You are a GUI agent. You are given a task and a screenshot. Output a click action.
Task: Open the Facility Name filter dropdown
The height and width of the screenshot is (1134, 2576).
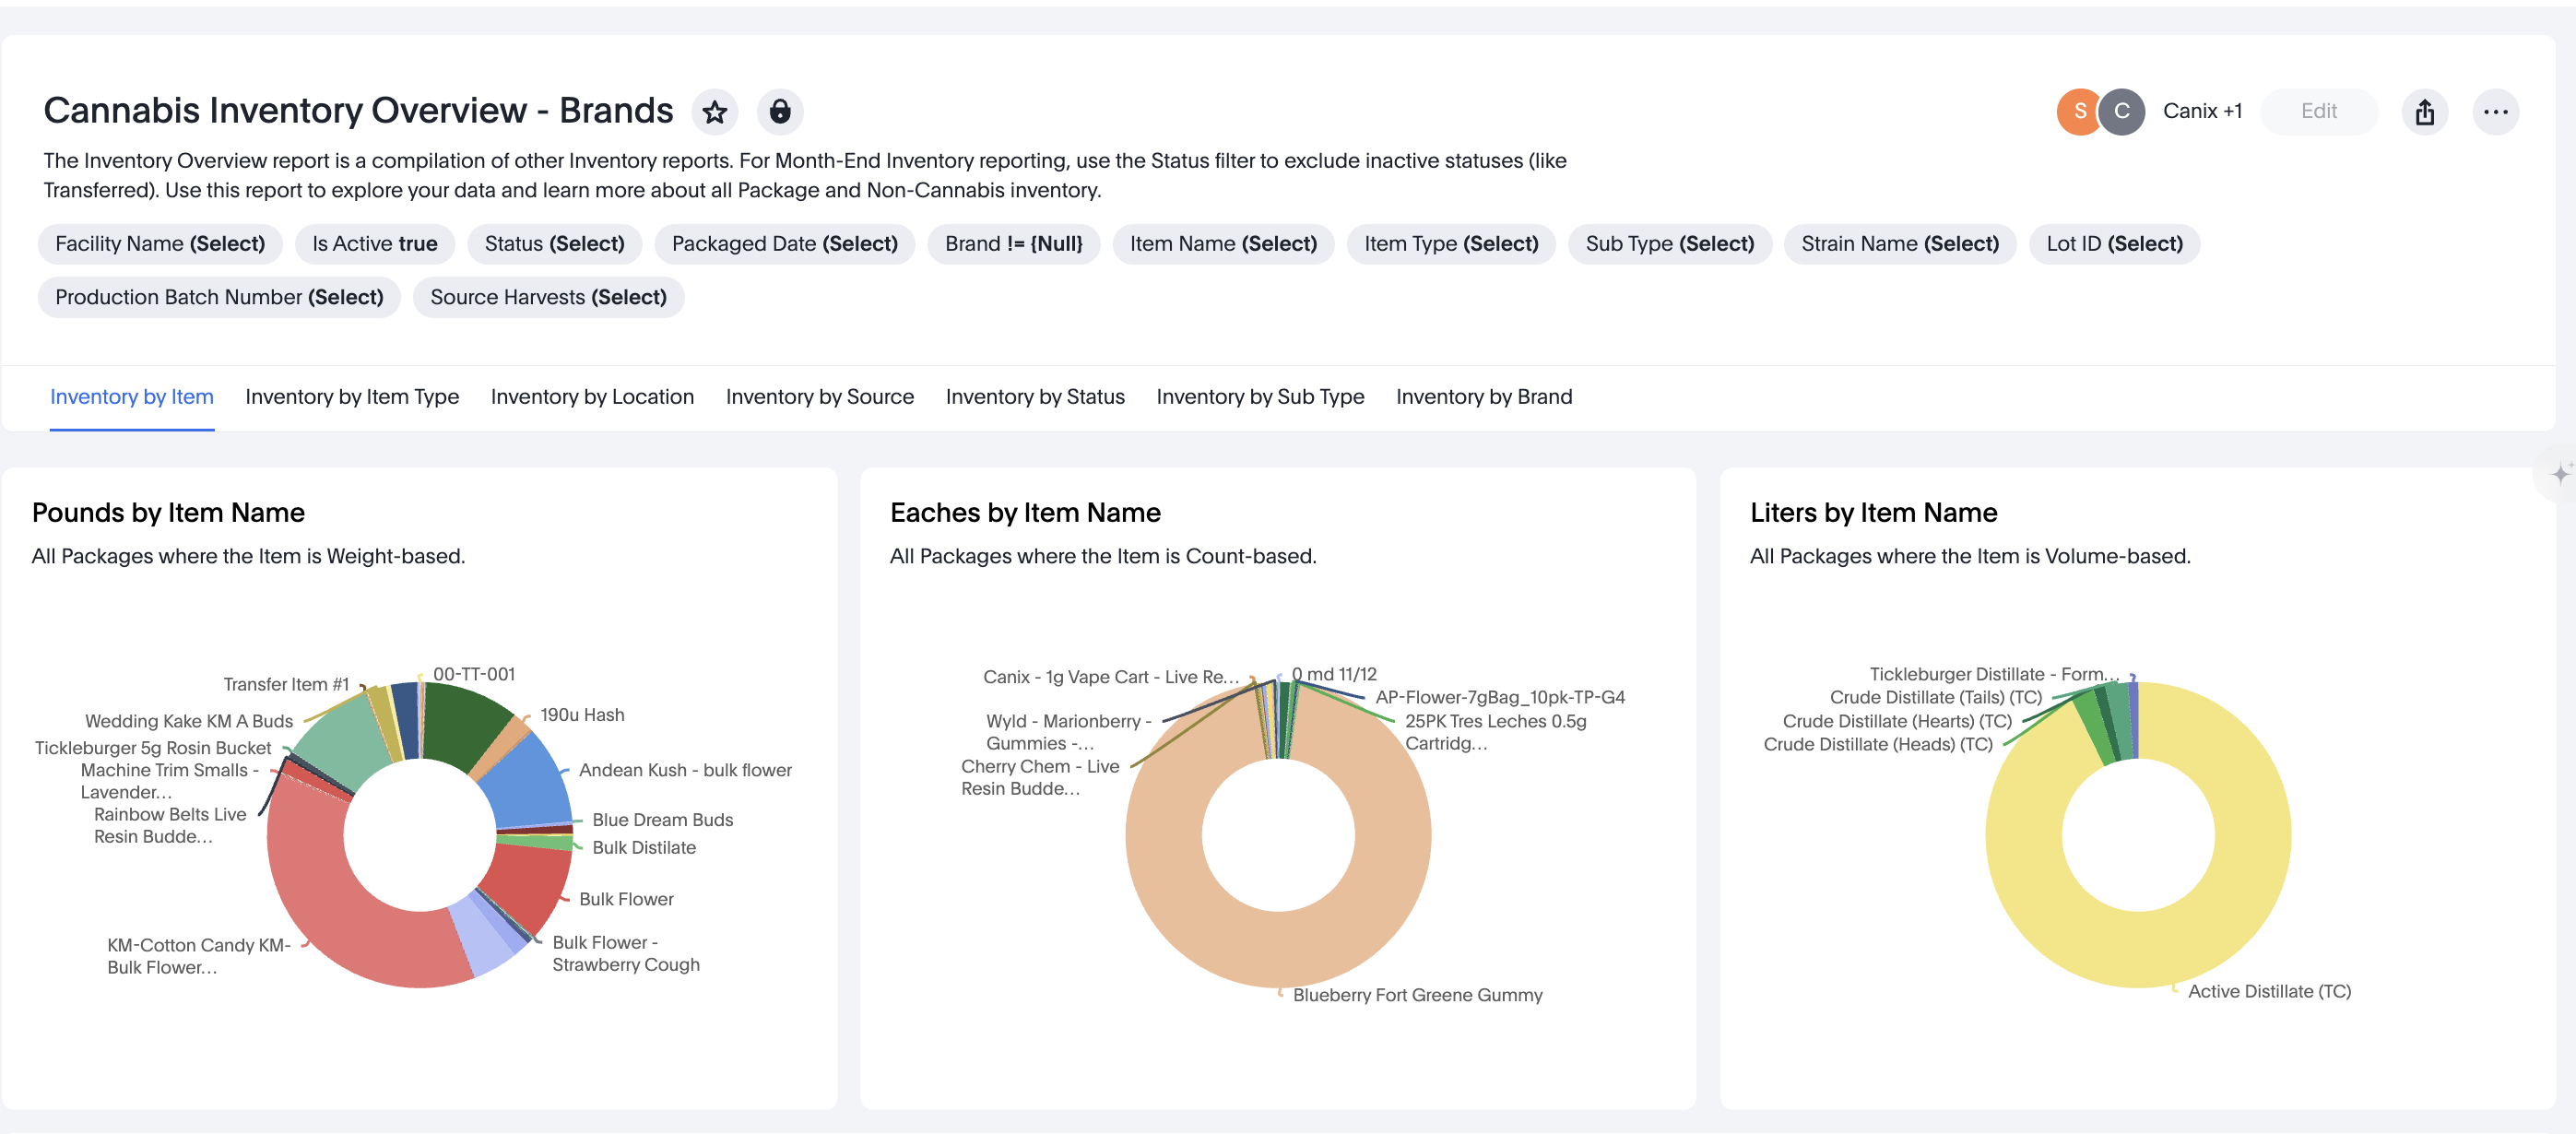tap(160, 244)
